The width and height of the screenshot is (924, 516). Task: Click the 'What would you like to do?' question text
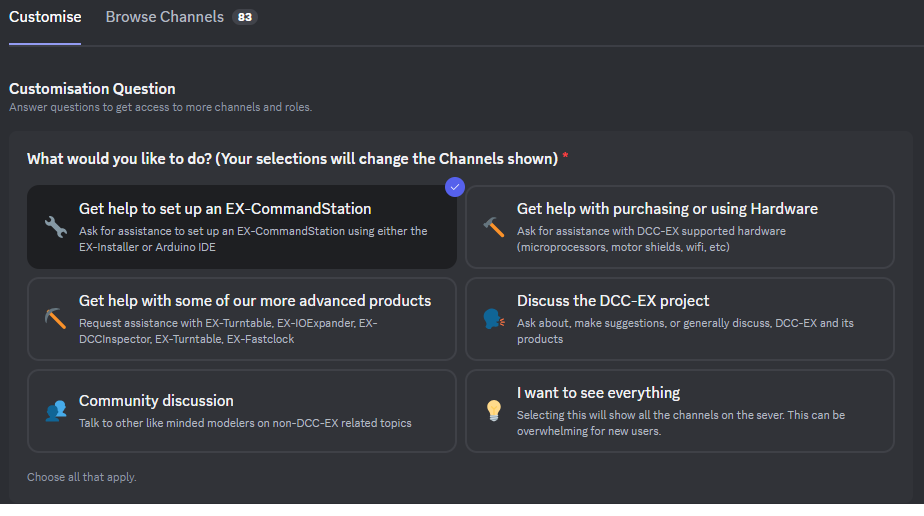tap(292, 158)
